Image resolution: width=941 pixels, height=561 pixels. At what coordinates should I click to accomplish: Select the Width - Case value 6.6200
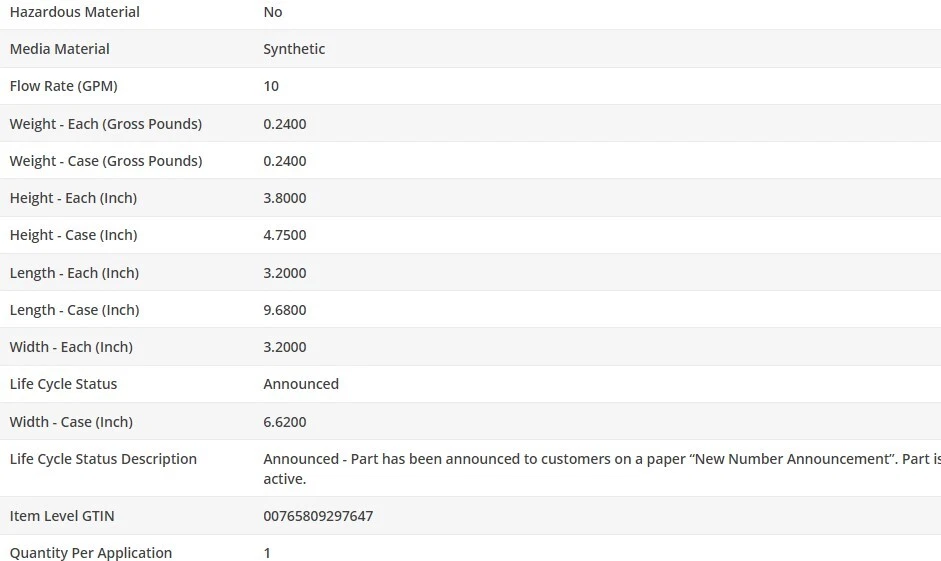point(285,422)
